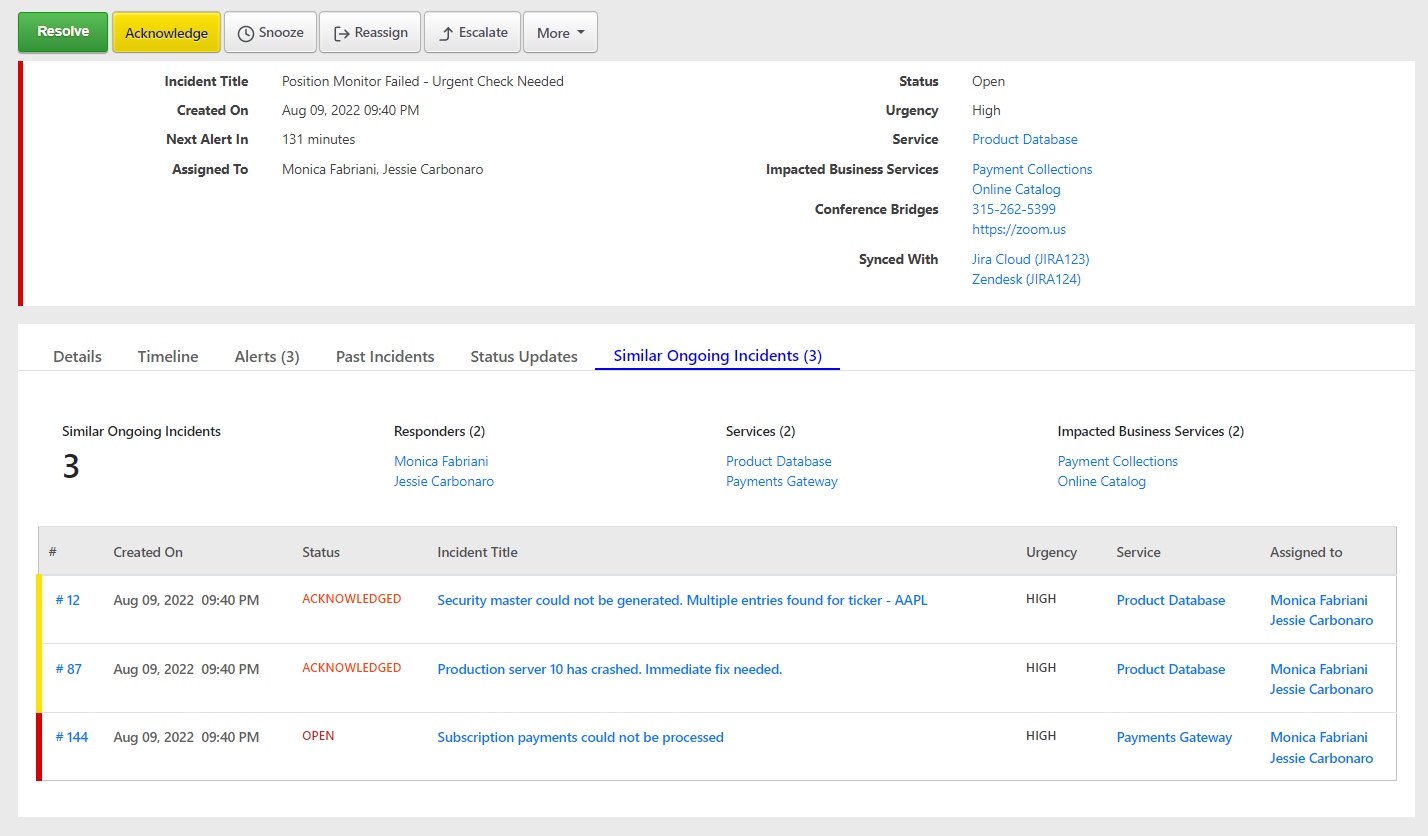Click Jessie Carbonaro under Responders (2)

tap(444, 481)
